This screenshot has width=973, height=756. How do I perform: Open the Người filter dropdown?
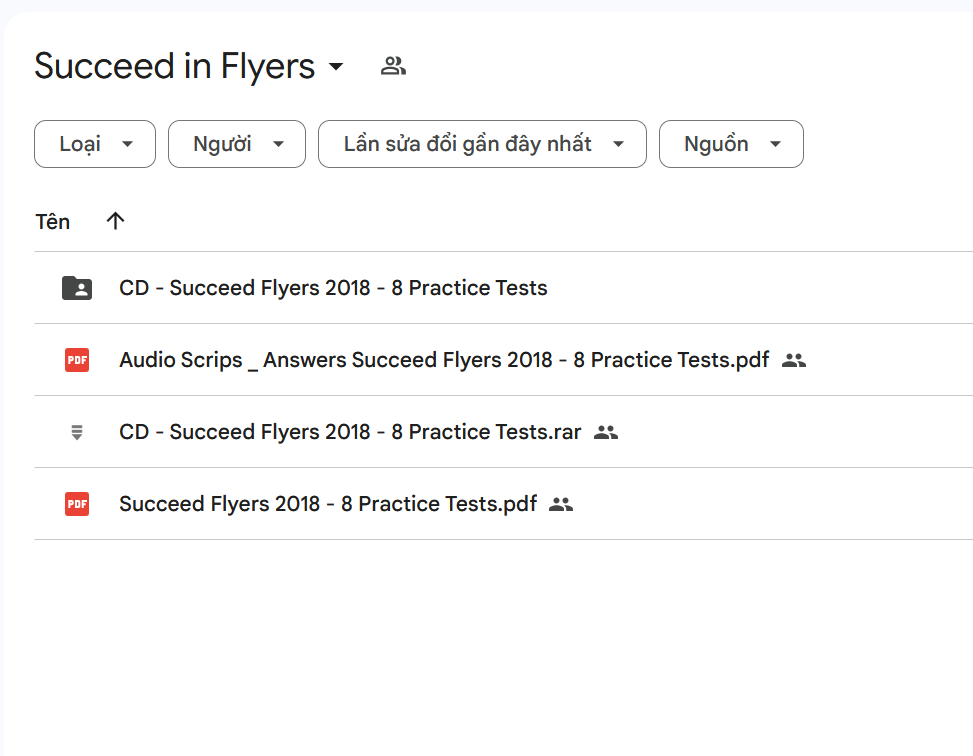[x=236, y=144]
